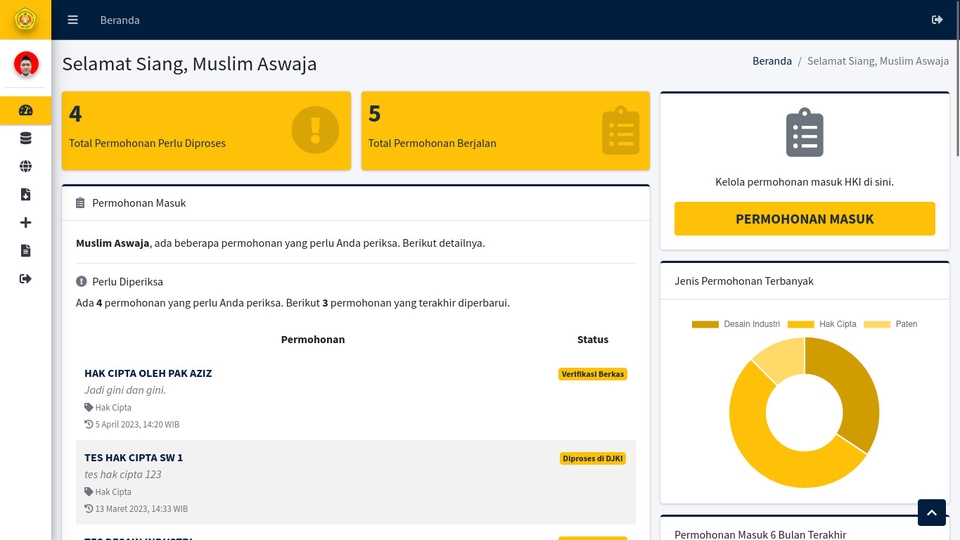960x540 pixels.
Task: Click the Status column header
Action: [593, 339]
